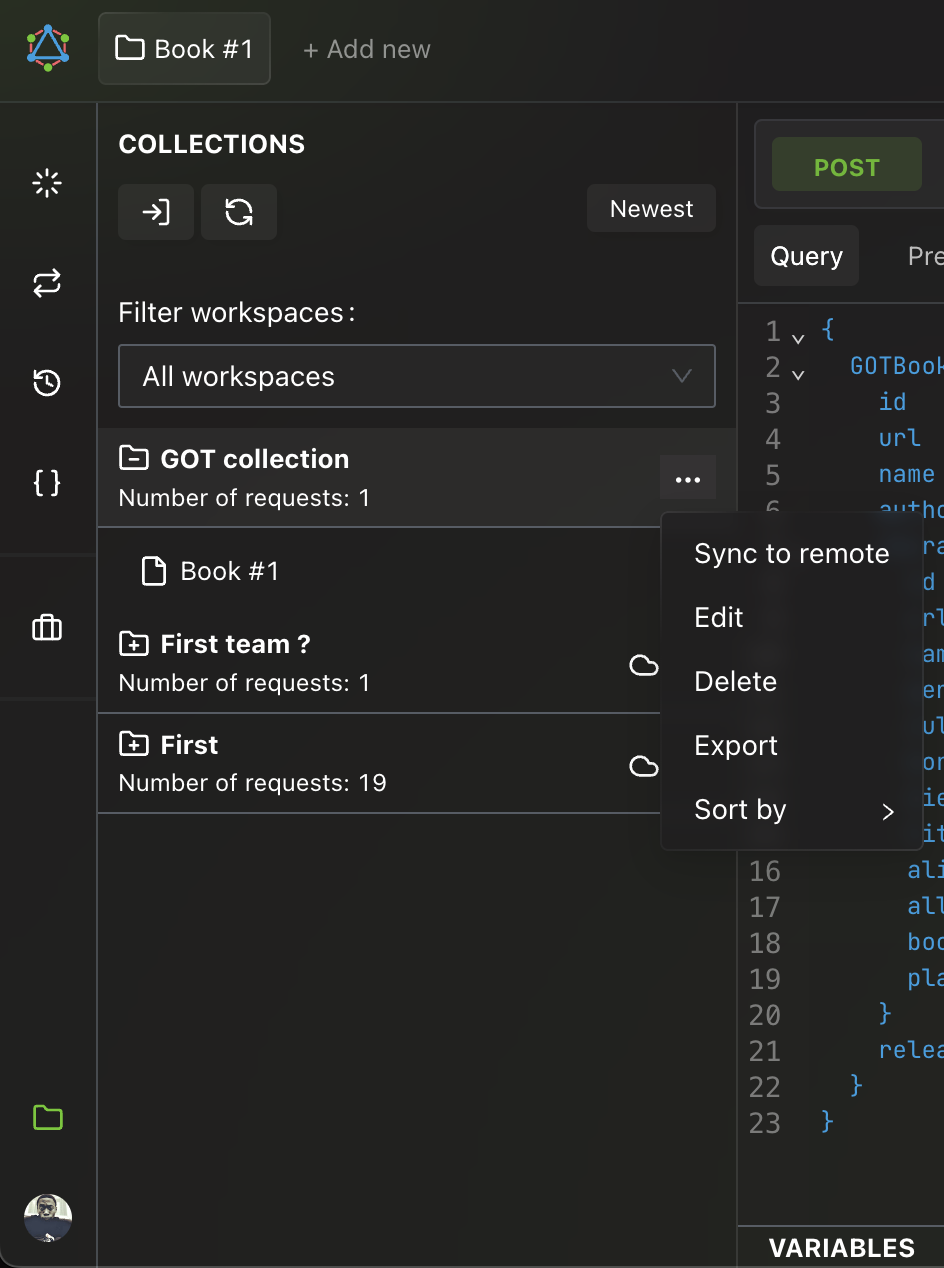Click the Altair logo icon
Screen dimensions: 944x1268
48,48
